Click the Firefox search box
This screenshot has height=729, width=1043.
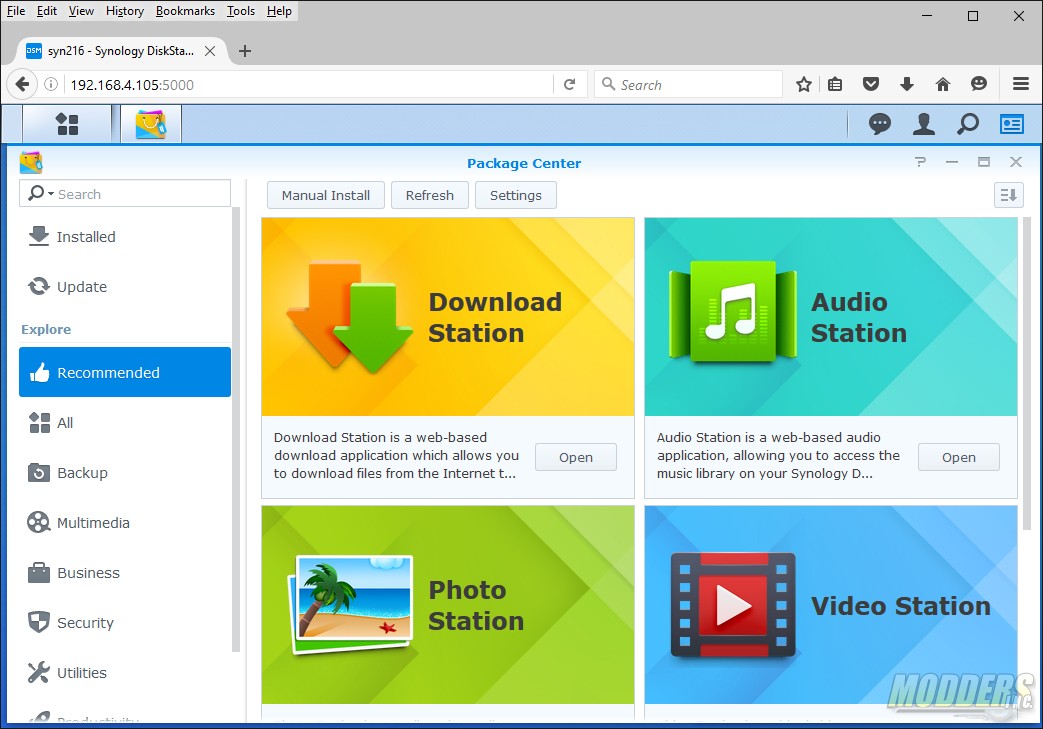tap(688, 84)
